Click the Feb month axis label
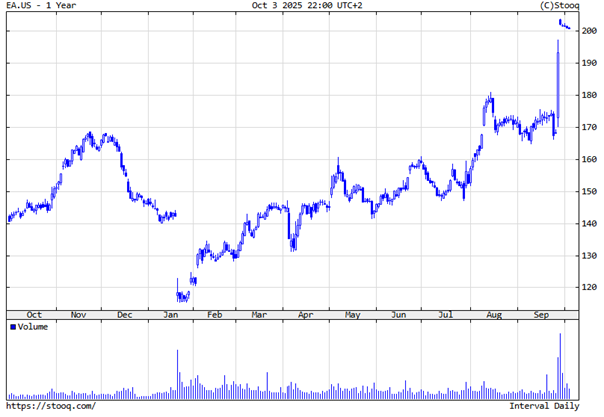Screen dimensions: 604x417 (216, 314)
